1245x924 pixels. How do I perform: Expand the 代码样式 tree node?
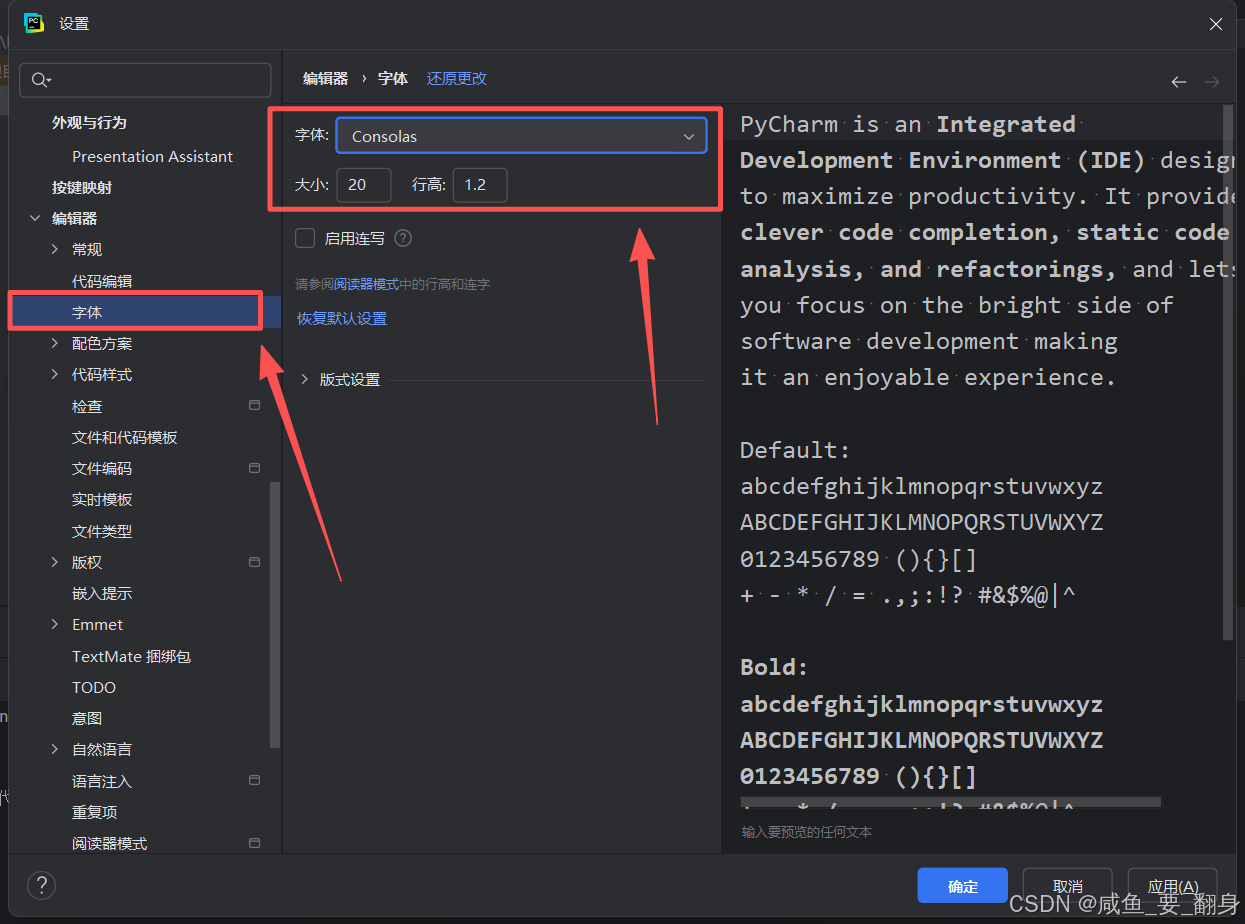(55, 374)
